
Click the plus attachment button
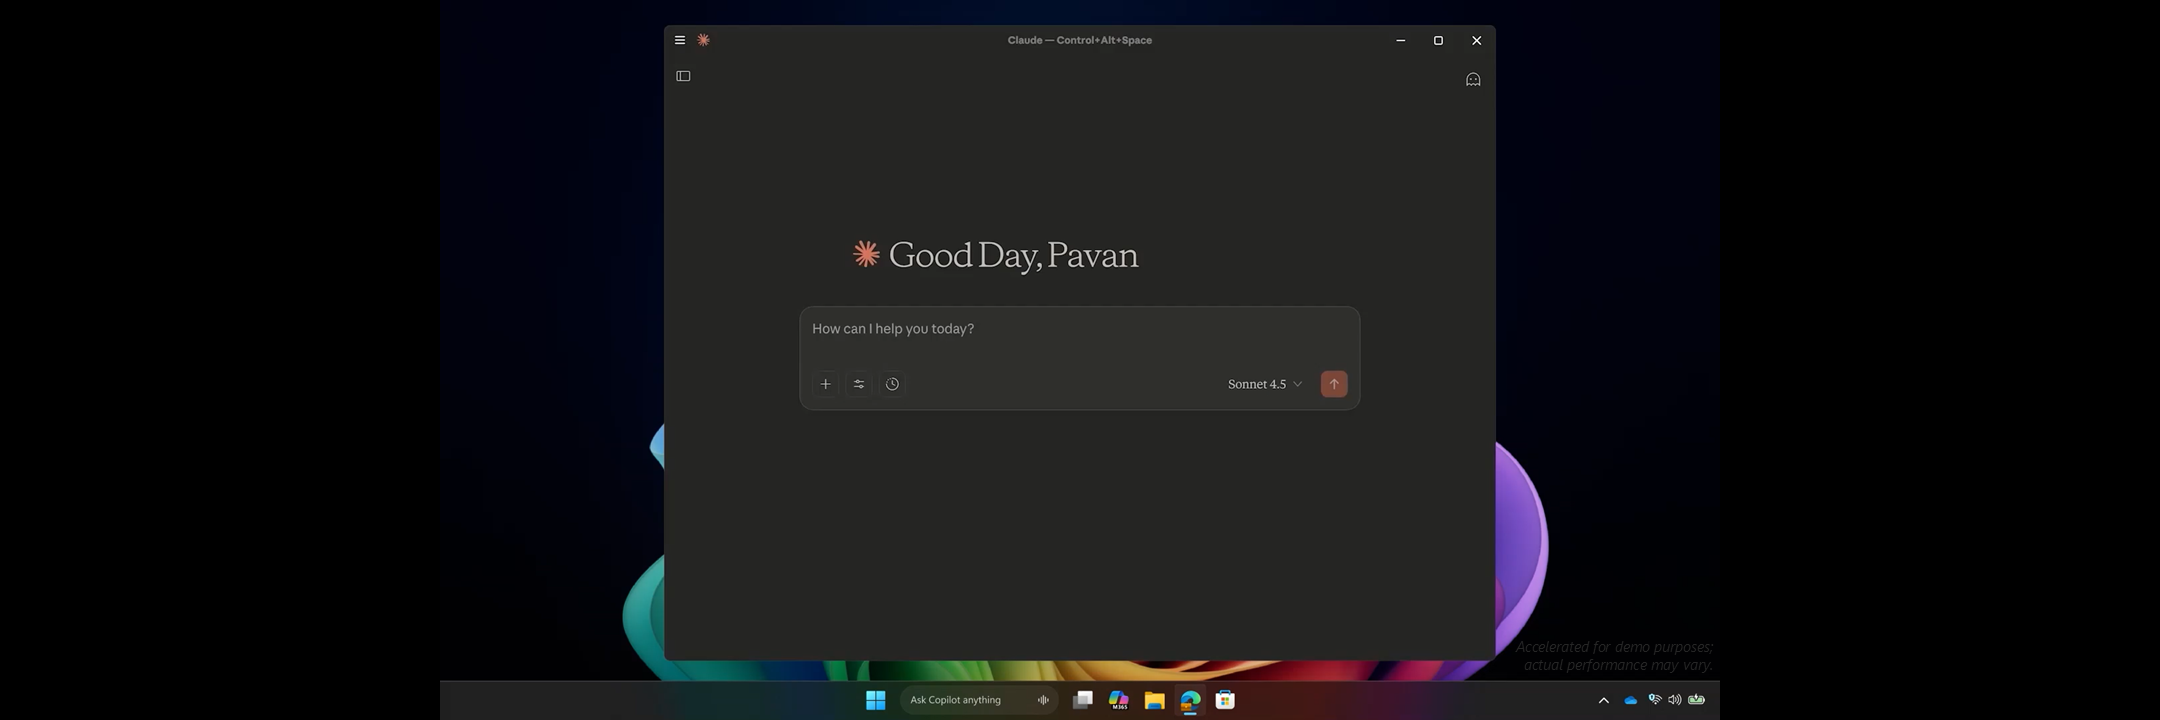point(826,384)
